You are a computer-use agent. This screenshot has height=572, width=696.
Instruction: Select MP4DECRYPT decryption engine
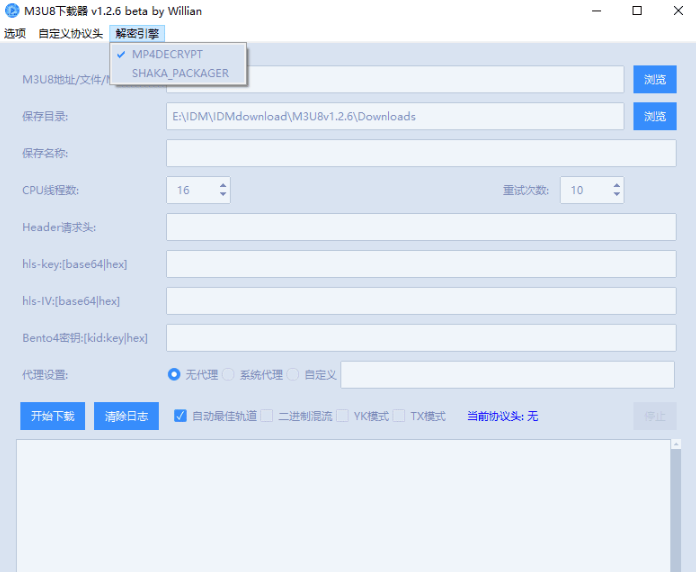167,54
